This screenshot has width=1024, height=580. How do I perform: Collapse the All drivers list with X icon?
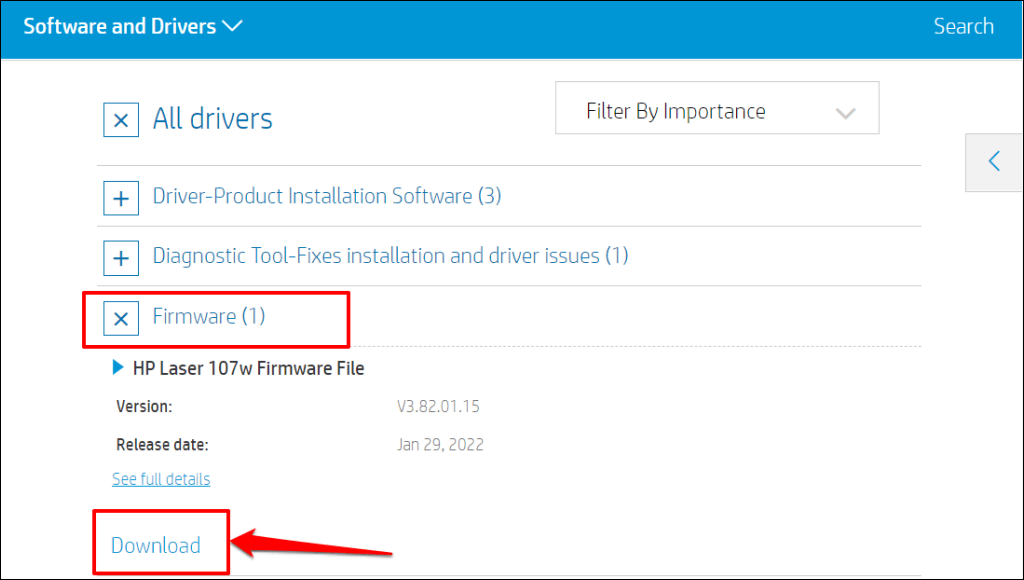tap(121, 120)
